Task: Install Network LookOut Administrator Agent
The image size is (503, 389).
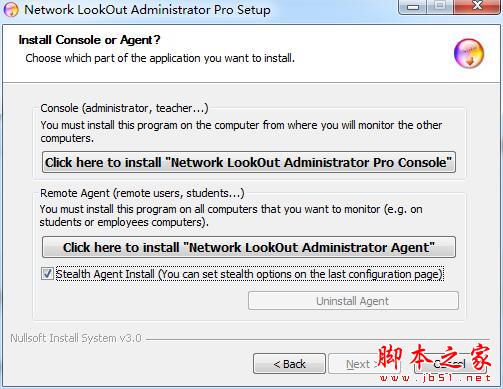Action: click(x=249, y=247)
